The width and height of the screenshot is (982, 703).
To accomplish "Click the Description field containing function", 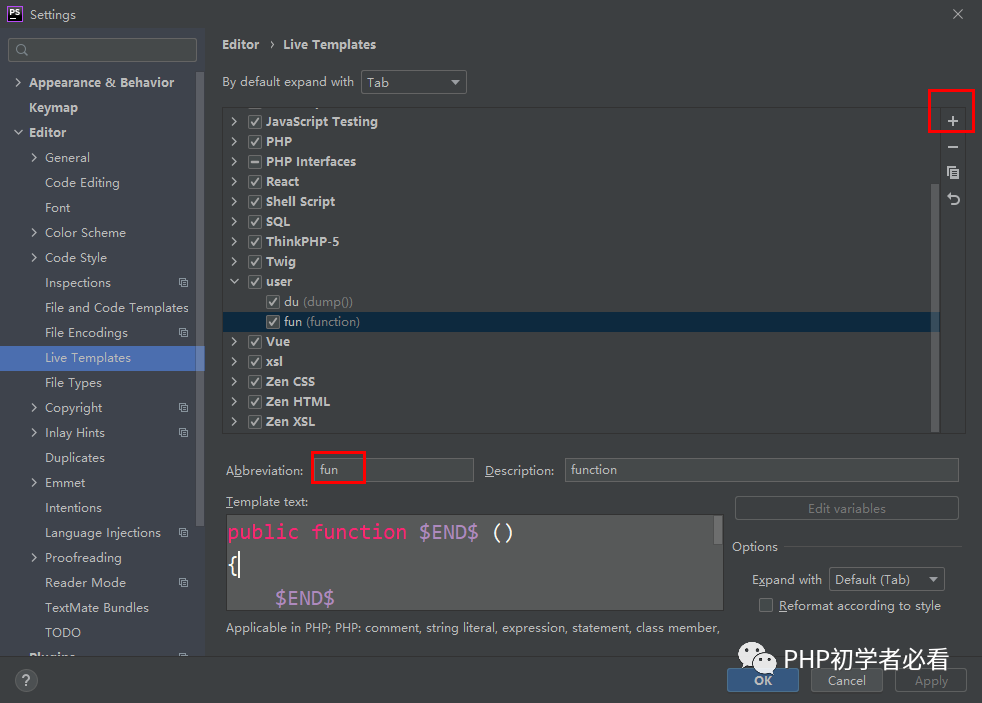I will point(762,470).
